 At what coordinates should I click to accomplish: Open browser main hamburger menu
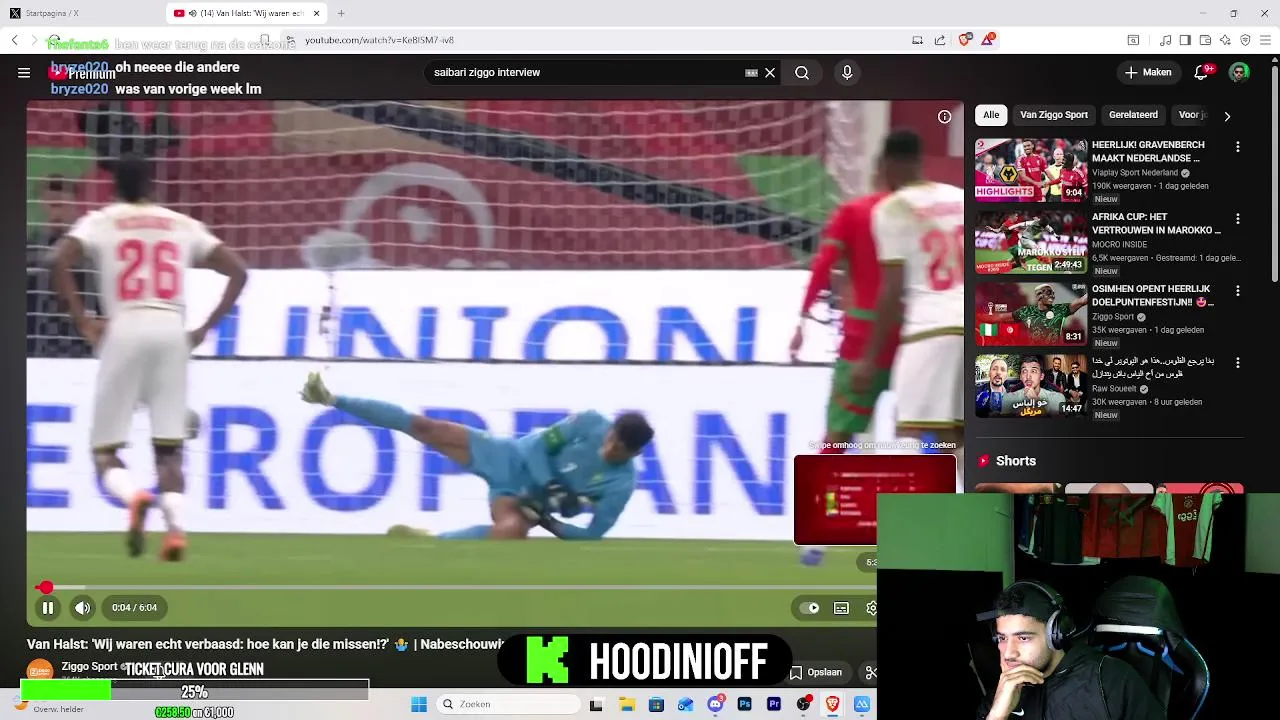[1265, 40]
